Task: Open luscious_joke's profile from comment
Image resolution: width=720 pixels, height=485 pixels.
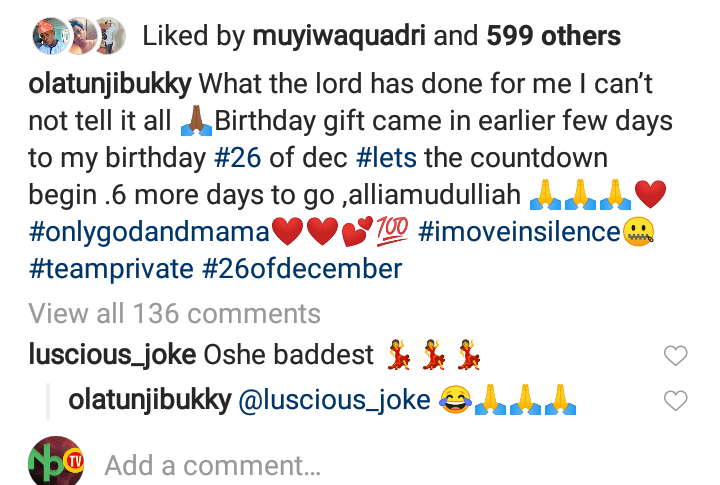Action: coord(112,355)
